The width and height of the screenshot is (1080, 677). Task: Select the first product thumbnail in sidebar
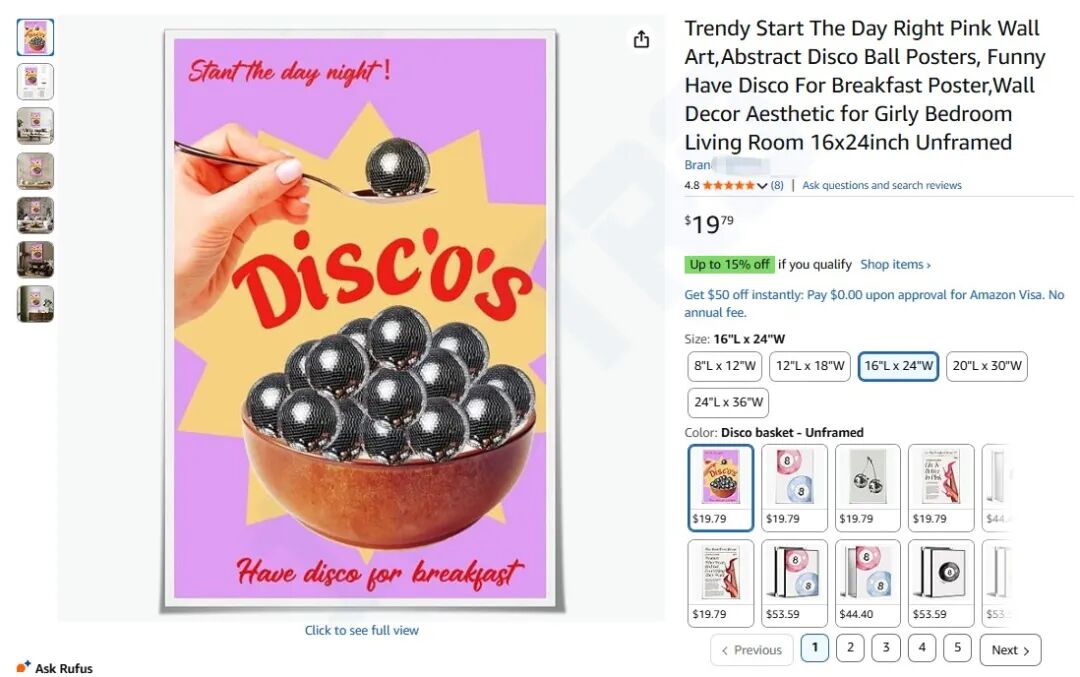pyautogui.click(x=36, y=38)
